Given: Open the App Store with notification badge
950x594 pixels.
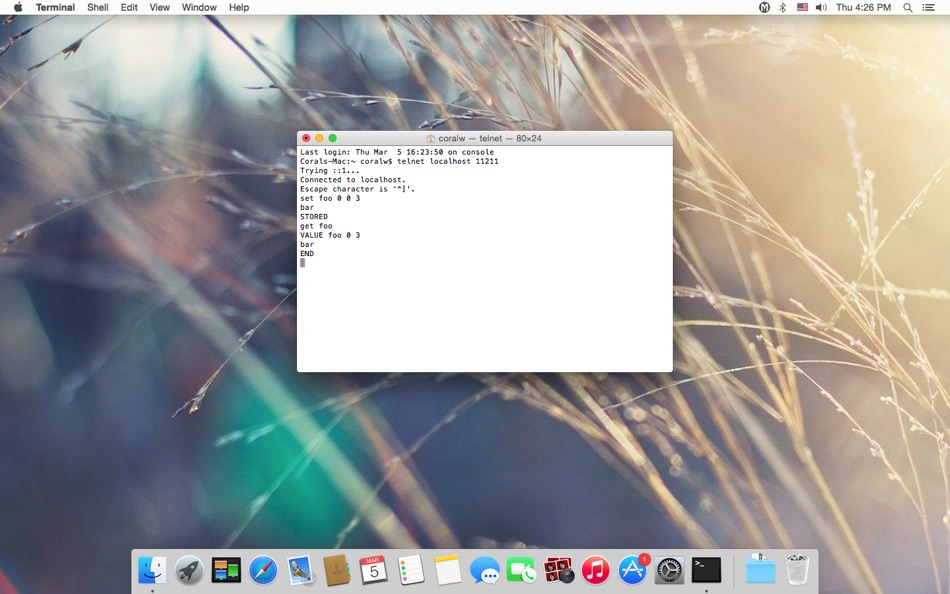Looking at the screenshot, I should pos(631,570).
